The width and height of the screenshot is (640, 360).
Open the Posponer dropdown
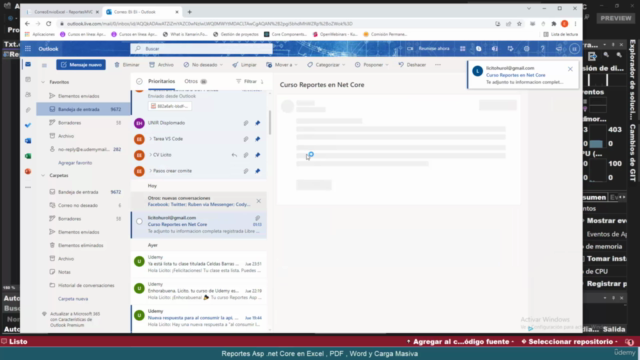[x=387, y=65]
